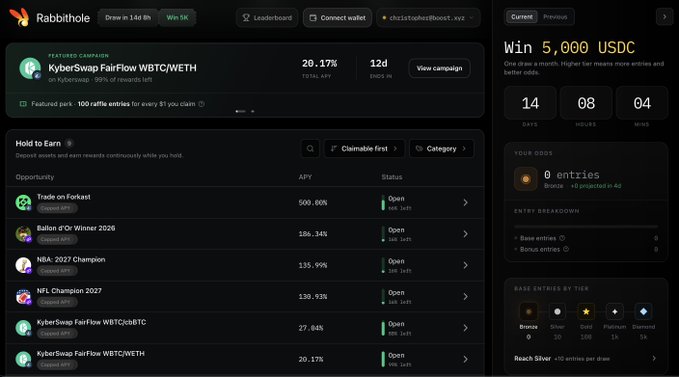Open the Reach Silver link
The image size is (679, 377).
[585, 358]
